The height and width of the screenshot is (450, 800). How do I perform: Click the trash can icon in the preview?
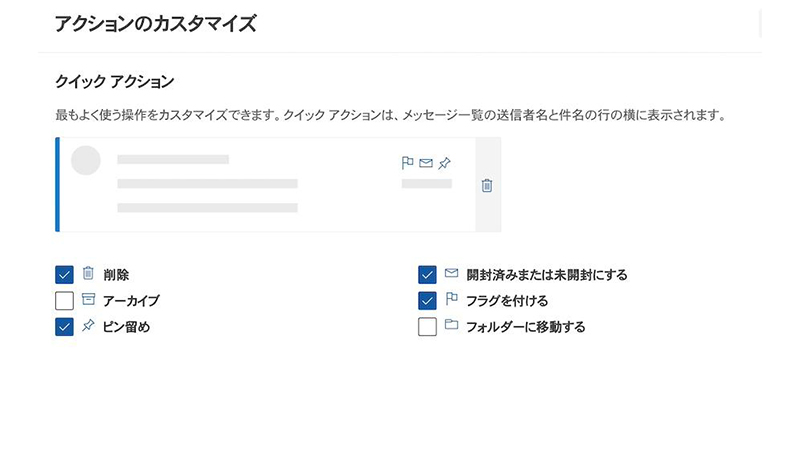click(487, 185)
